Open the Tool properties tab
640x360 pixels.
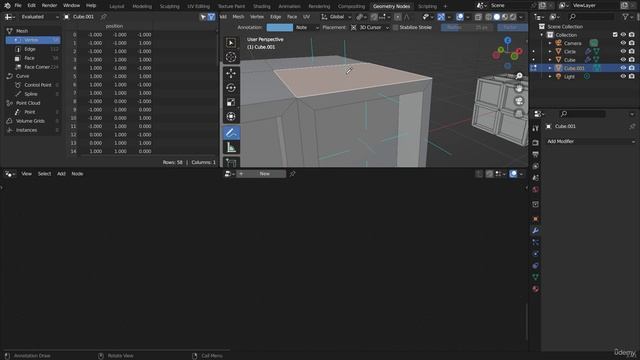(x=536, y=129)
